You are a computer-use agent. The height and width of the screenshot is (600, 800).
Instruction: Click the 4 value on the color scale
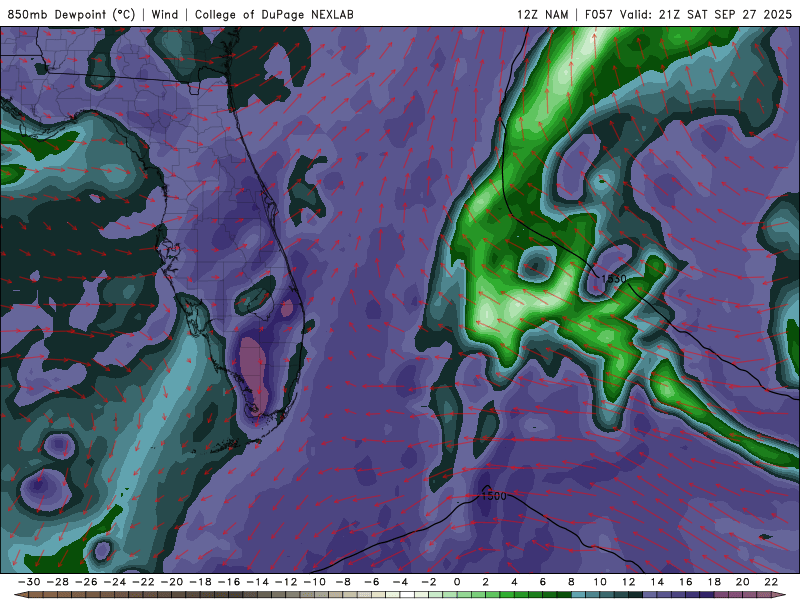[x=514, y=582]
